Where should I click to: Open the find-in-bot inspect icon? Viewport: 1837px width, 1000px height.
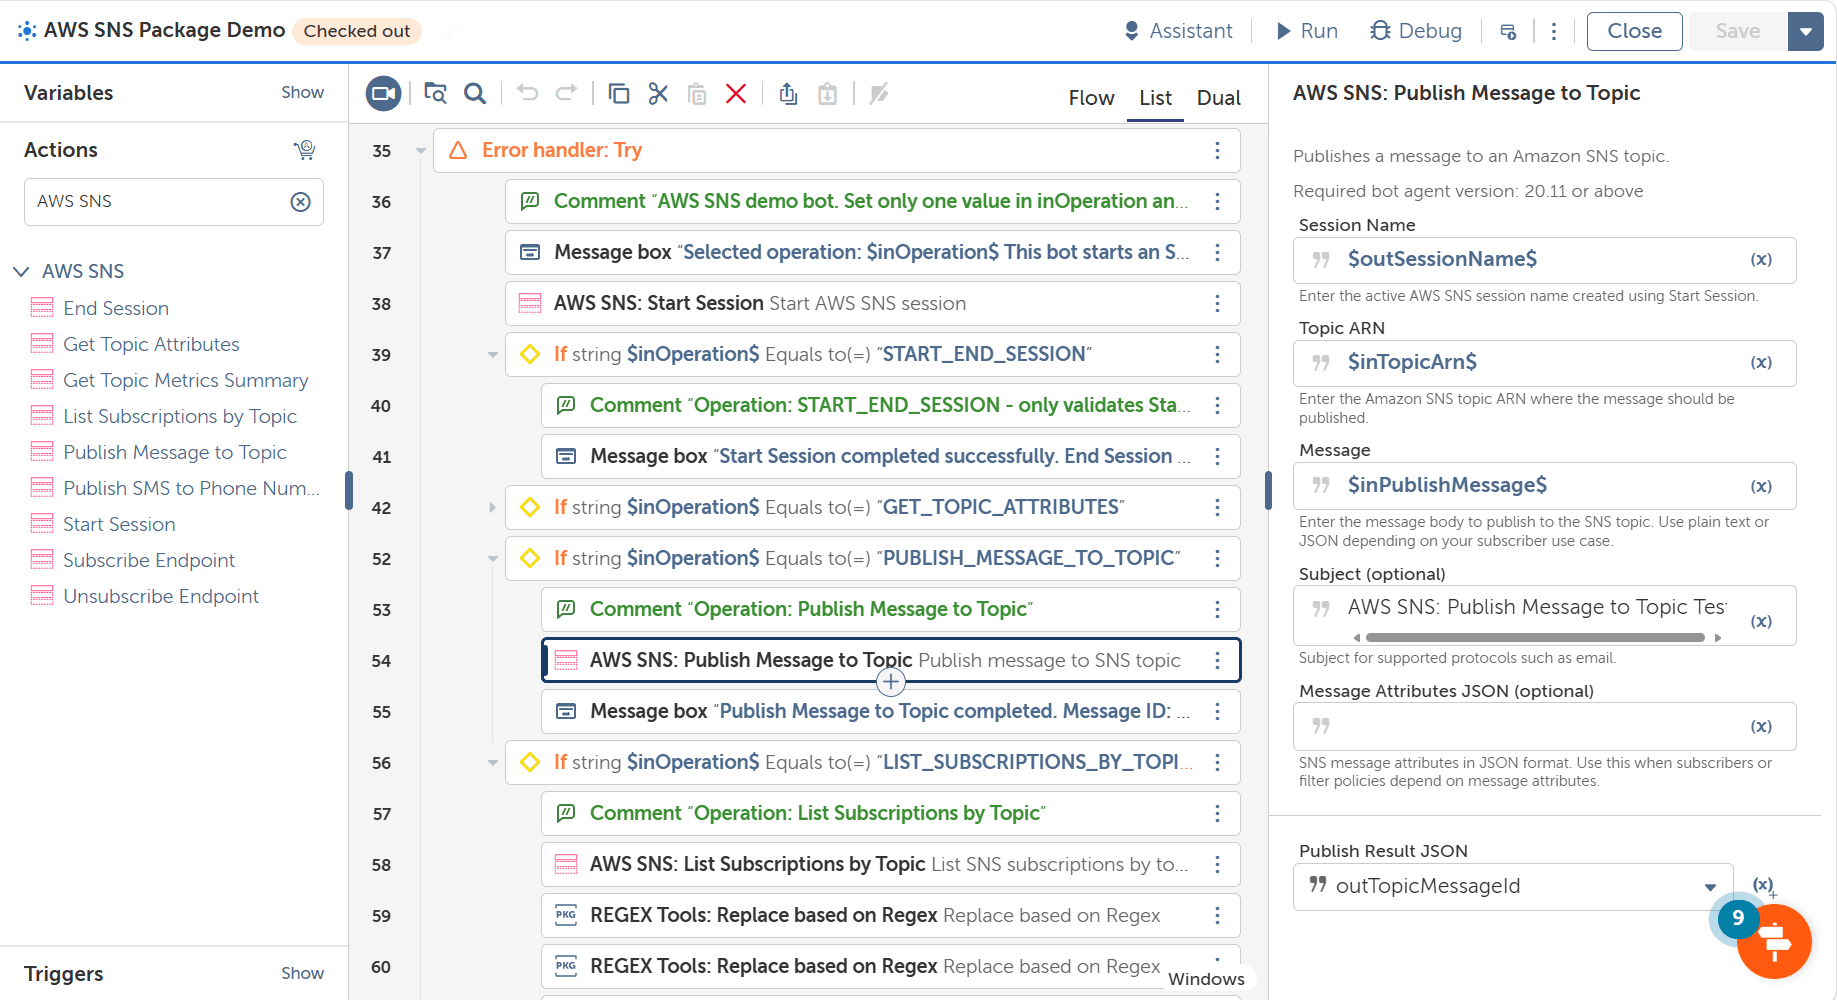[x=435, y=94]
